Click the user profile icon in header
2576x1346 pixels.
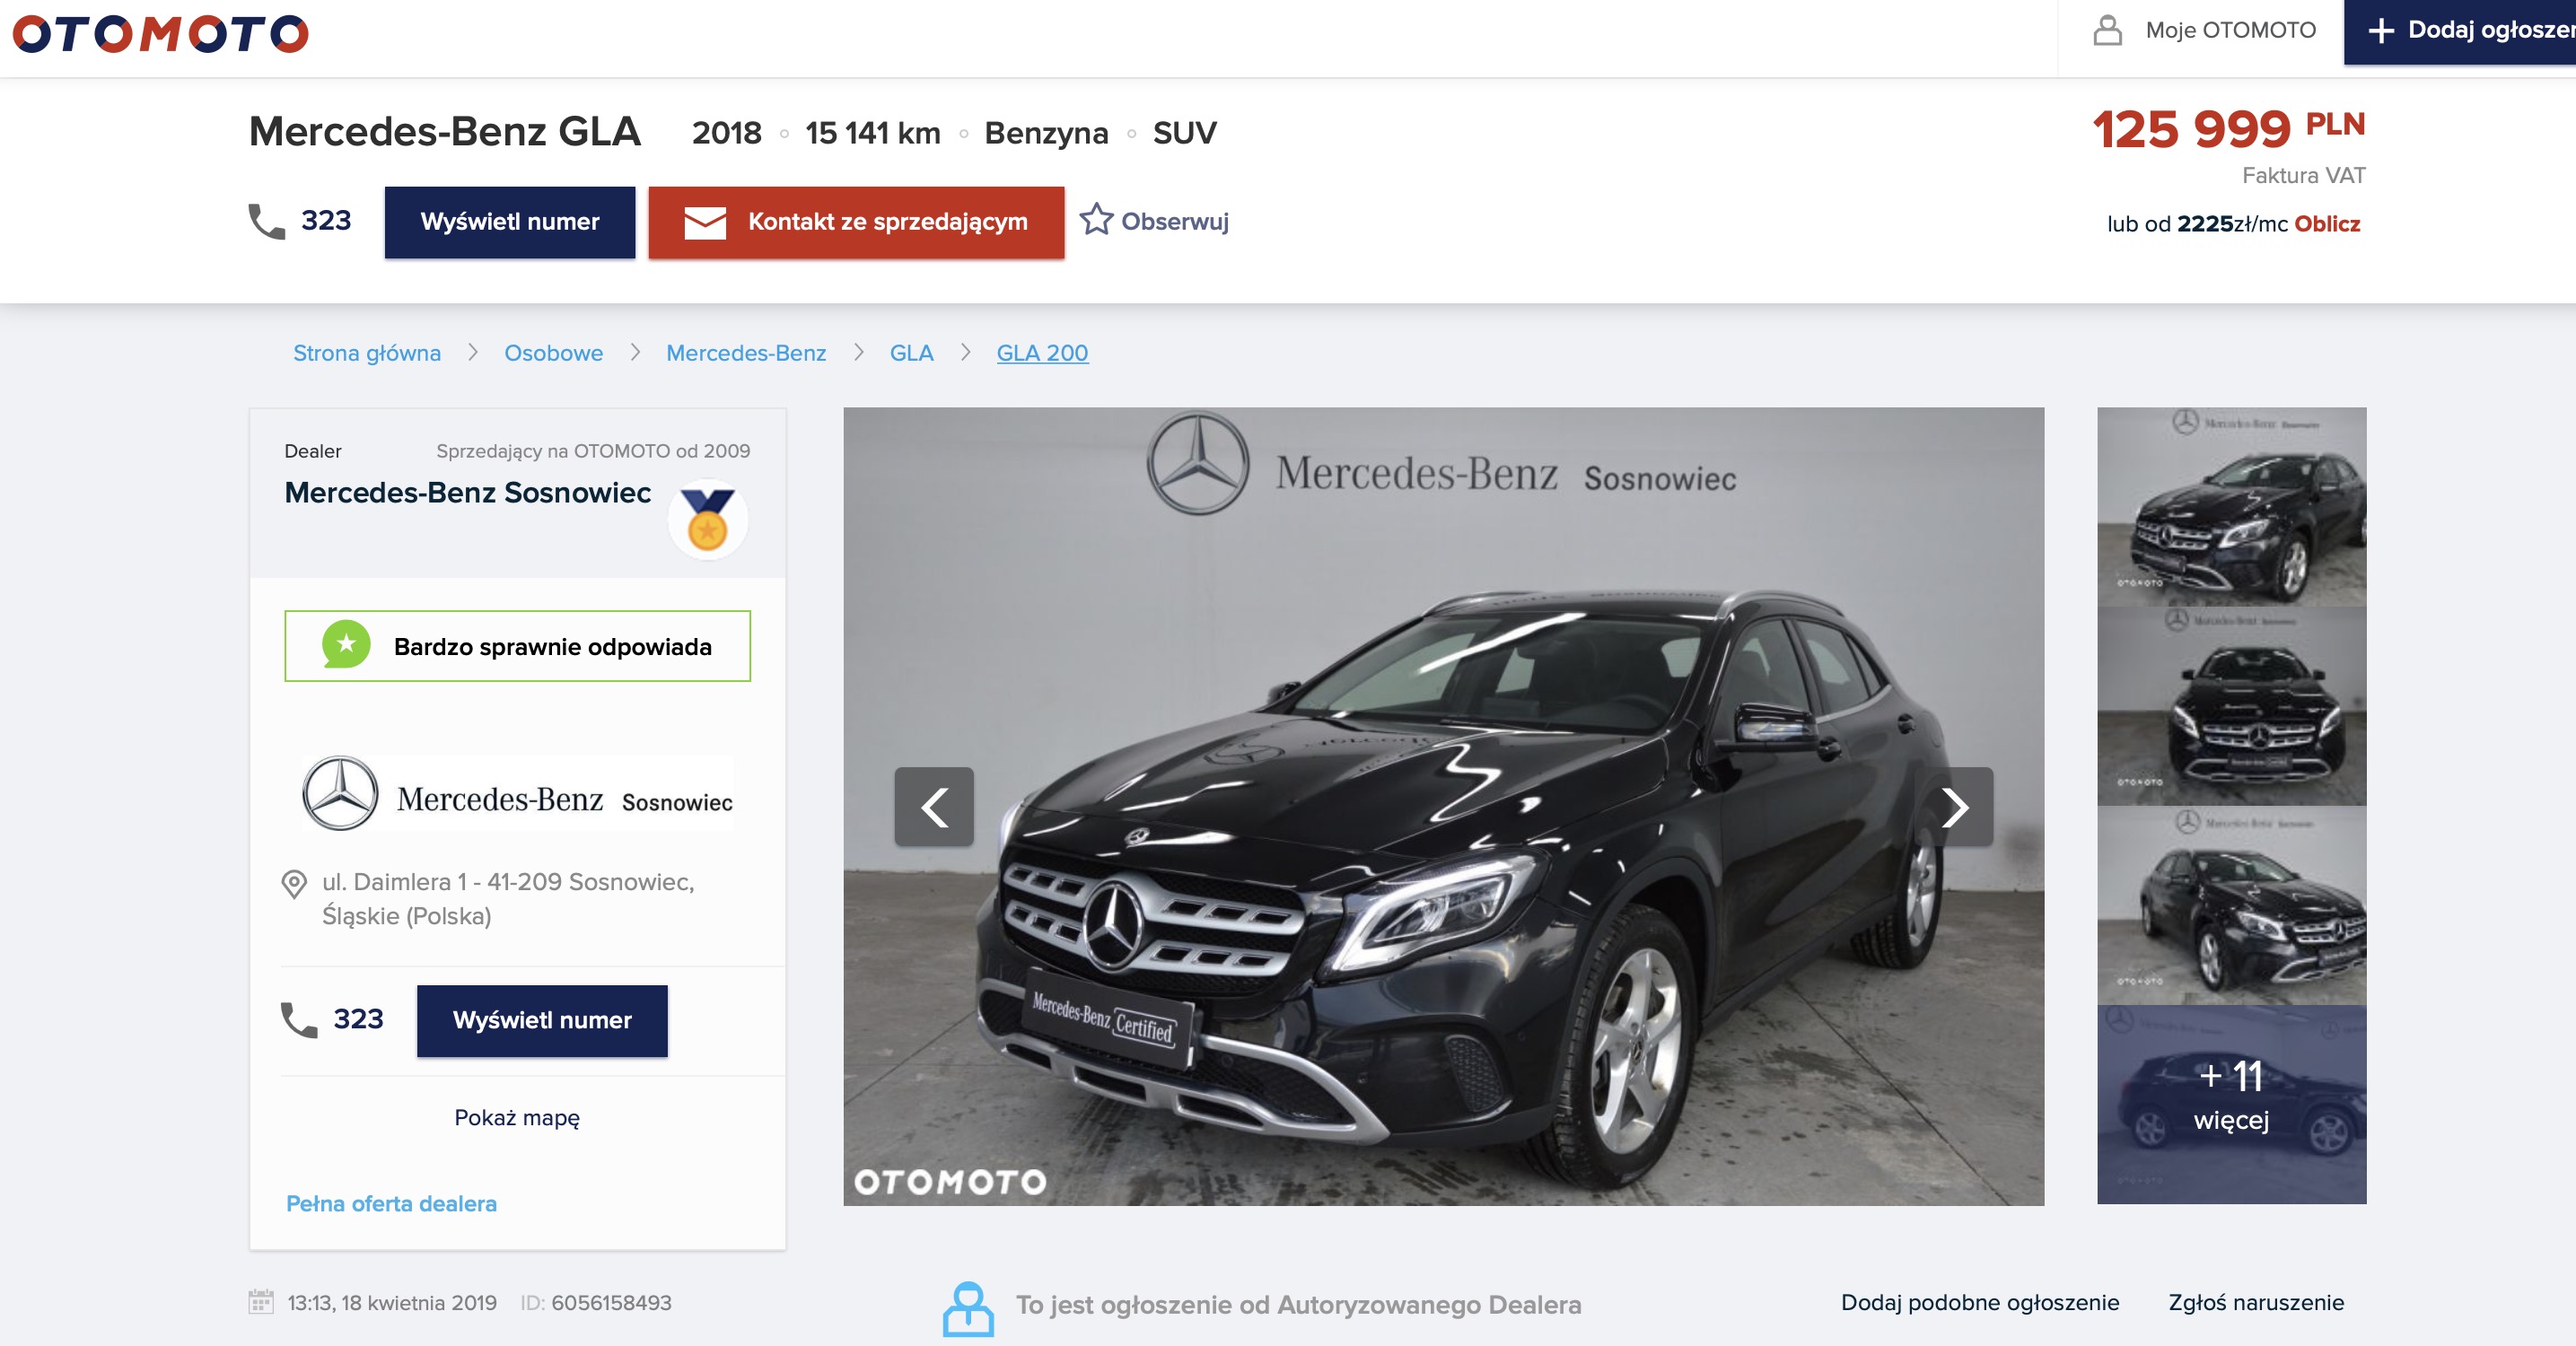tap(2107, 30)
